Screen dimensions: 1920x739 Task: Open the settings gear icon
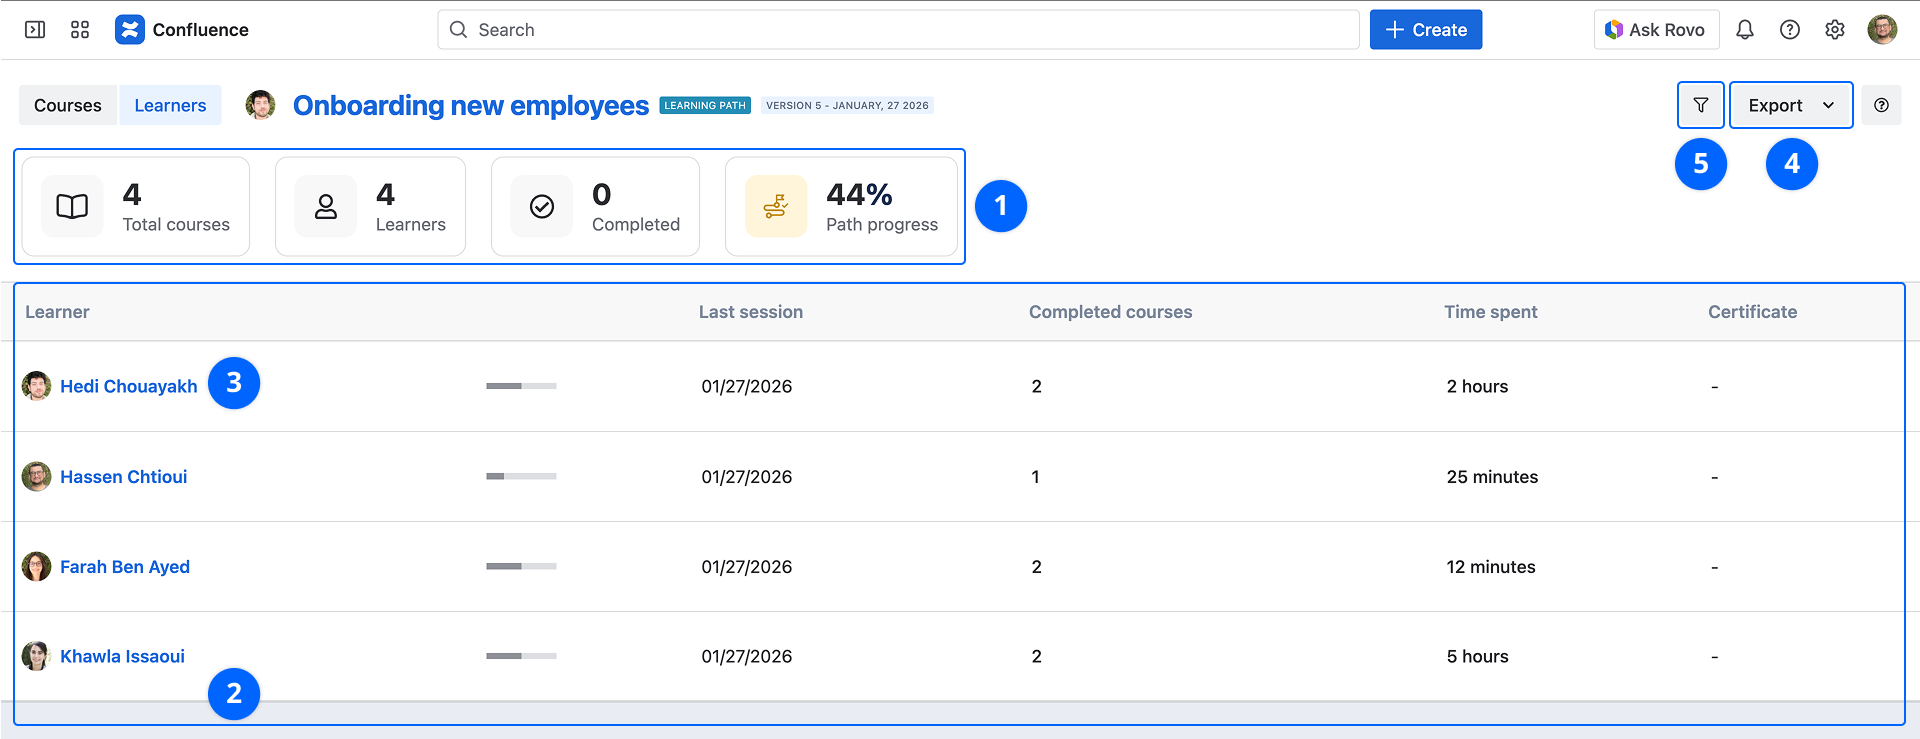tap(1834, 30)
